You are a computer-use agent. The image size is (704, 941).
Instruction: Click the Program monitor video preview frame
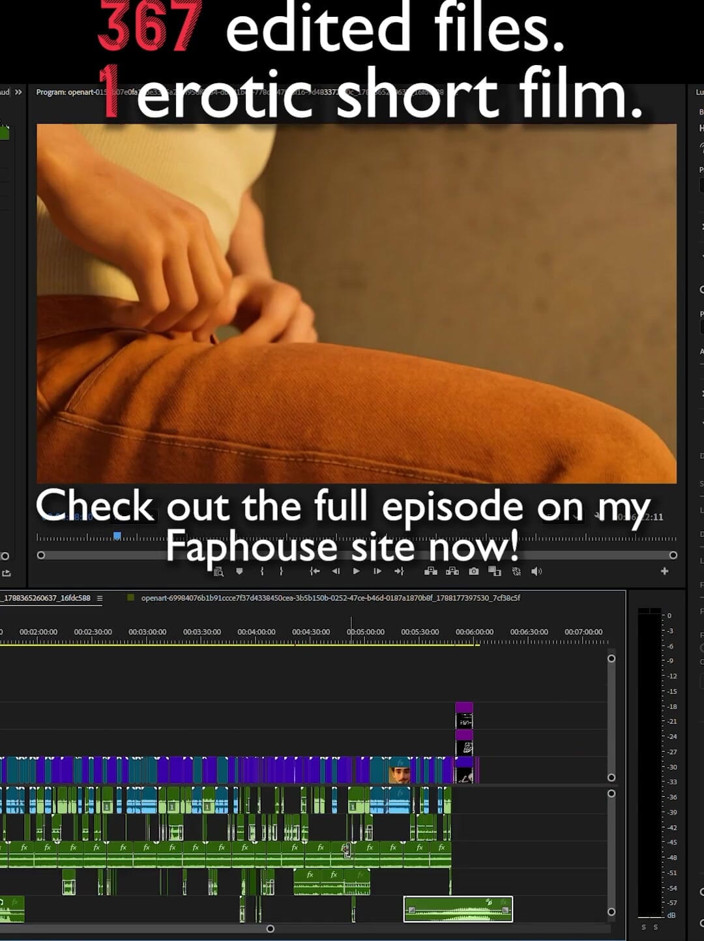(357, 303)
